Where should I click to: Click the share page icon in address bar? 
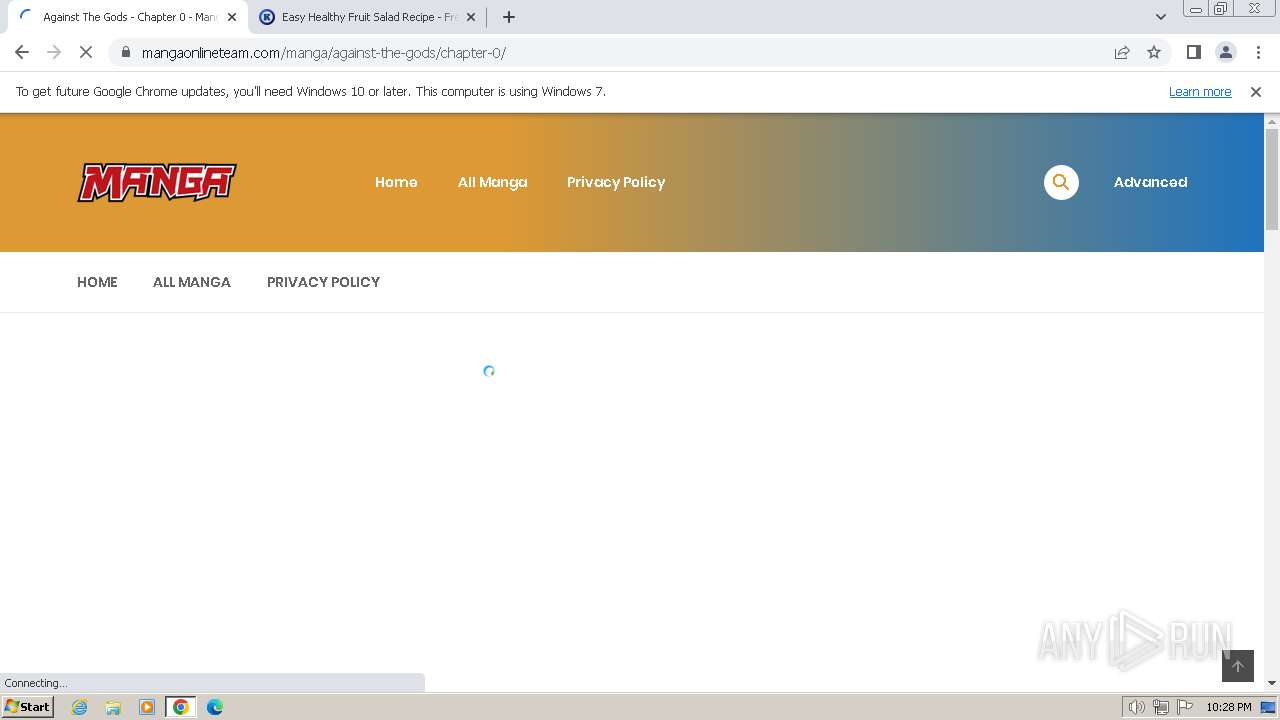tap(1122, 52)
